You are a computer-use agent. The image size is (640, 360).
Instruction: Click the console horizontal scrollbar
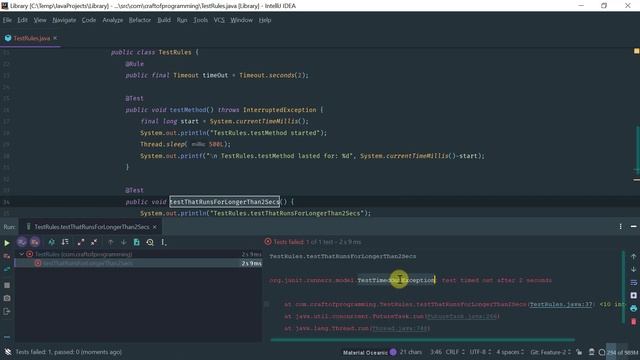(422, 340)
